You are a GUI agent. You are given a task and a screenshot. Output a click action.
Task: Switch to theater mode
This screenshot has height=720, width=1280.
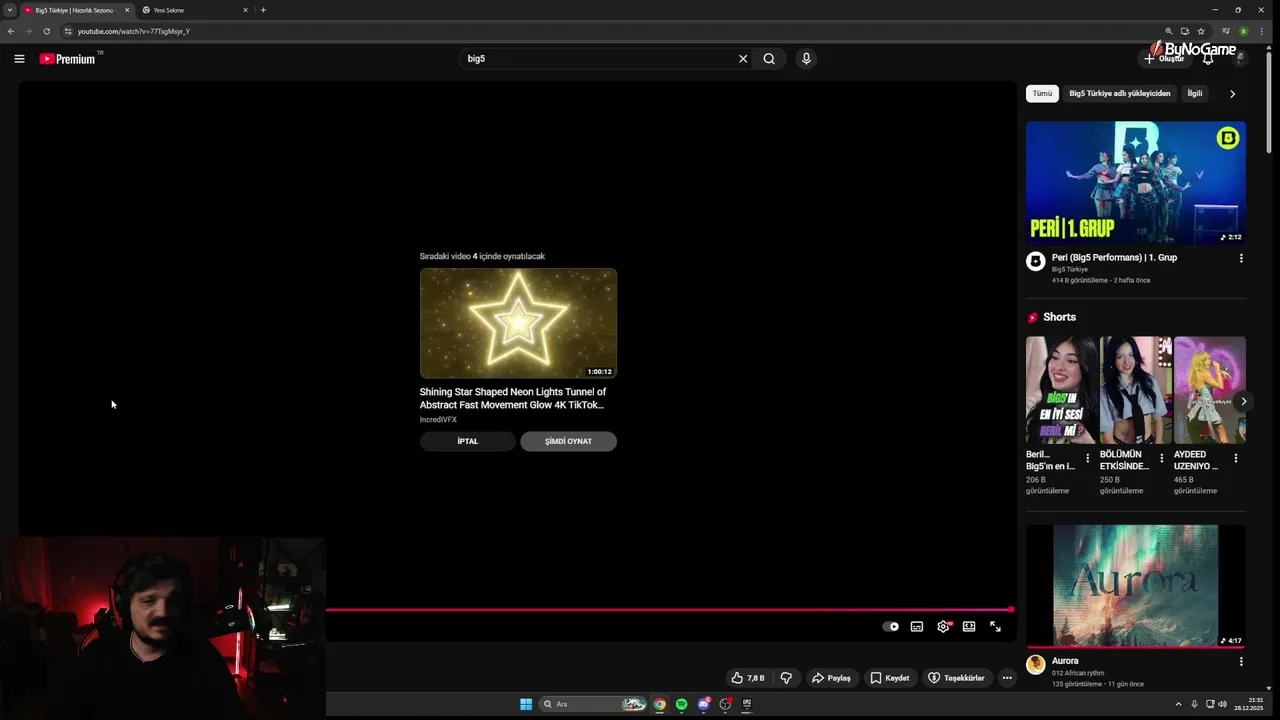point(969,627)
